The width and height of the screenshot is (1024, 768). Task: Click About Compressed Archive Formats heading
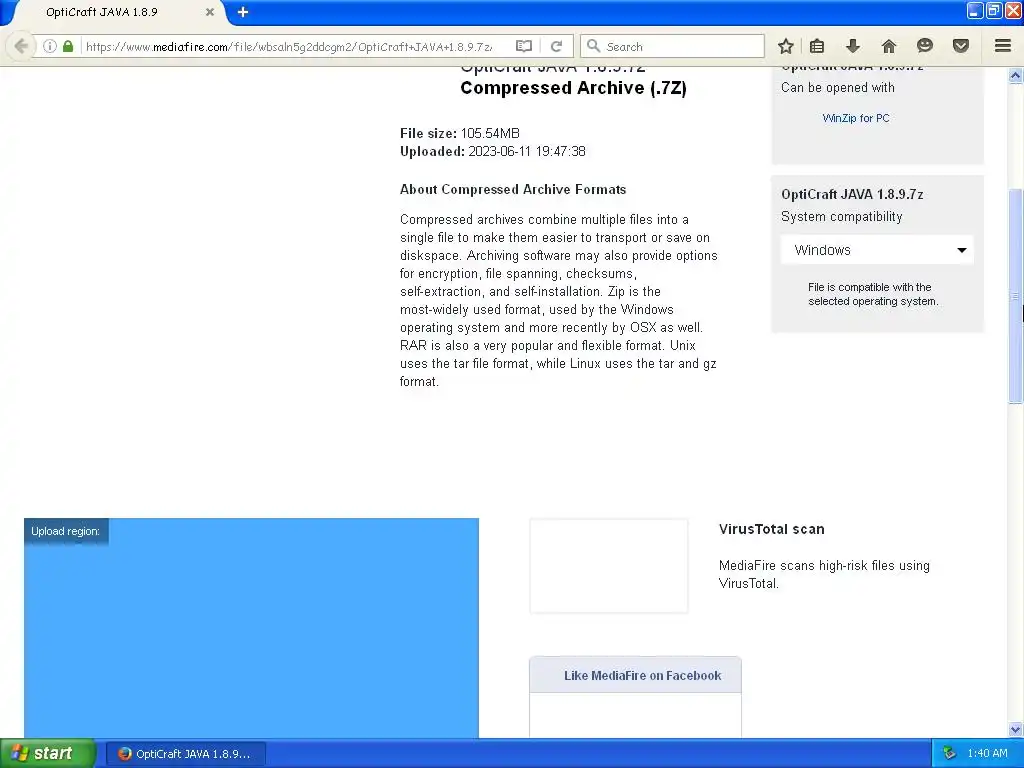[x=513, y=189]
